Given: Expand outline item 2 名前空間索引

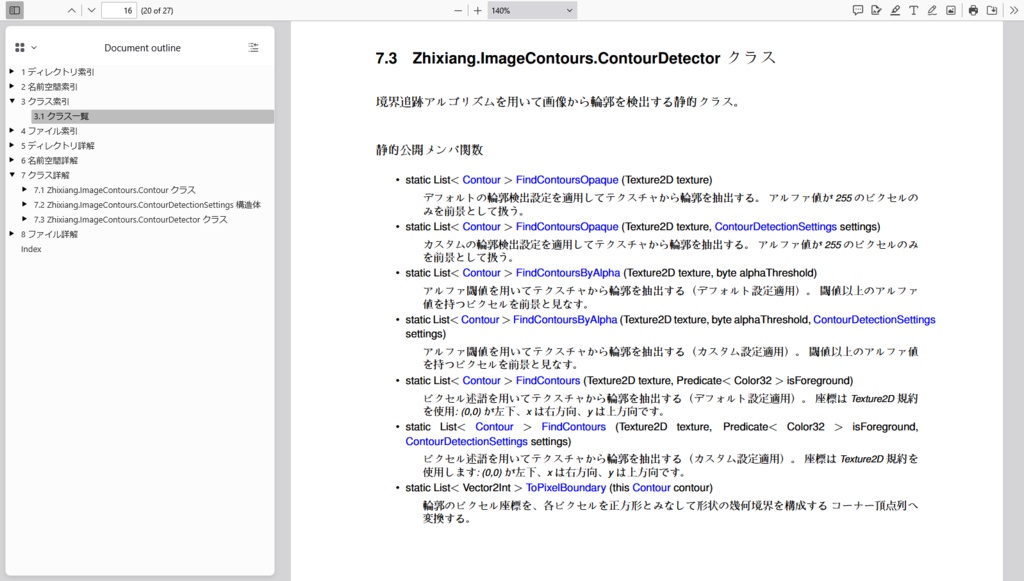Looking at the screenshot, I should tap(12, 86).
